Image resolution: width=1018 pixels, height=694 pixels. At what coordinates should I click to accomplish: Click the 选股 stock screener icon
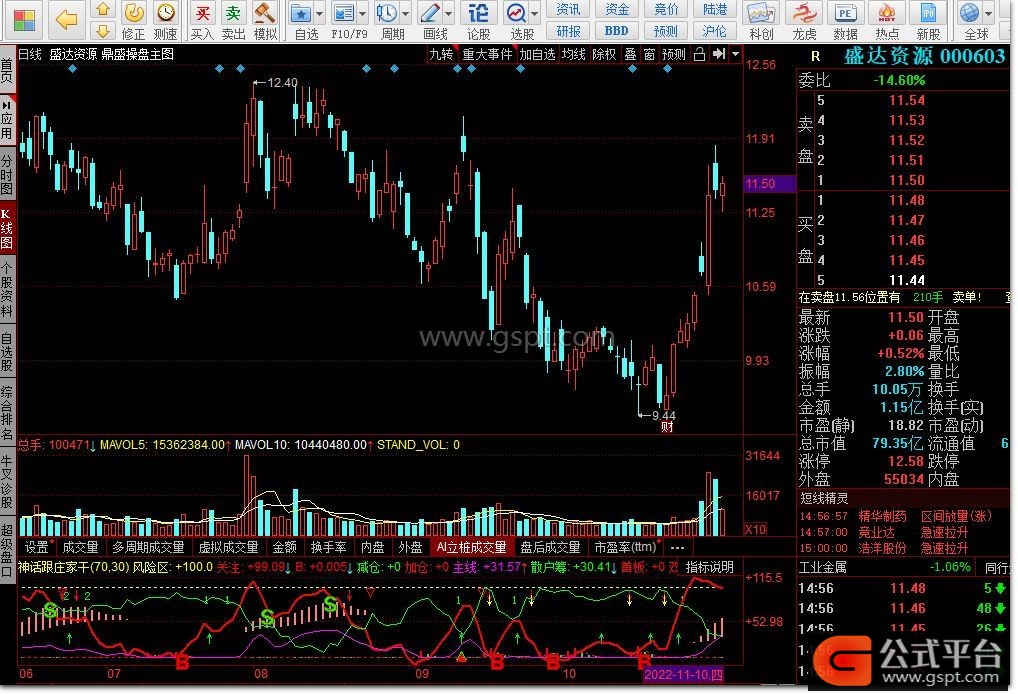coord(517,12)
